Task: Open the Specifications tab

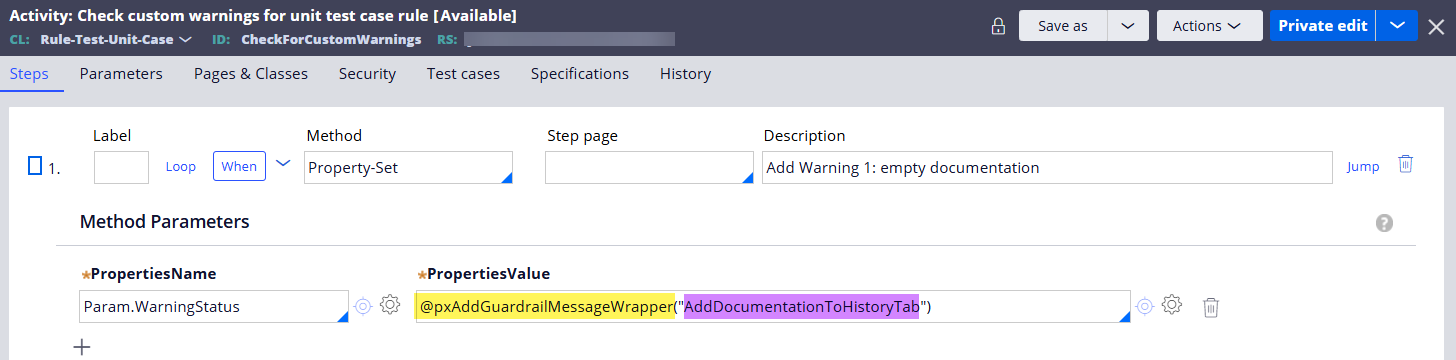Action: [x=580, y=74]
